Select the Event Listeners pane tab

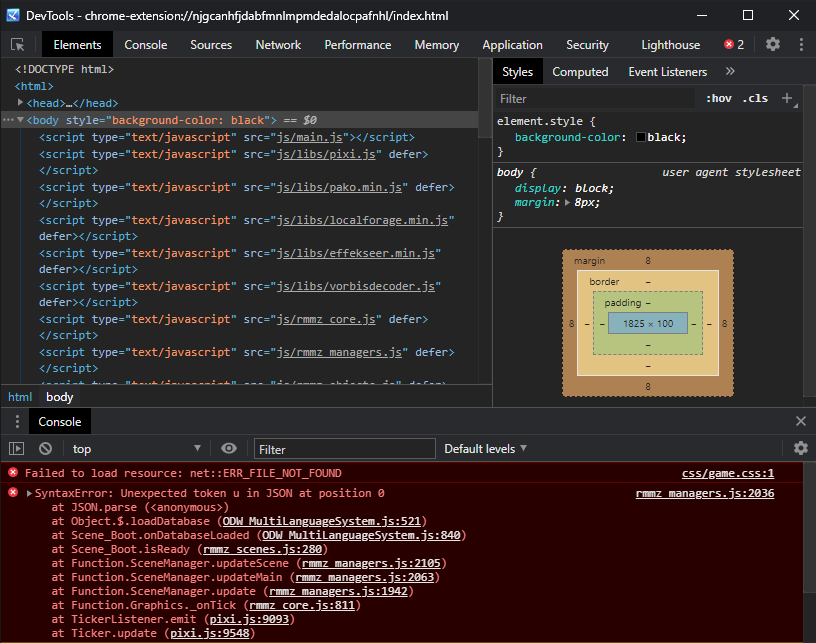[667, 72]
